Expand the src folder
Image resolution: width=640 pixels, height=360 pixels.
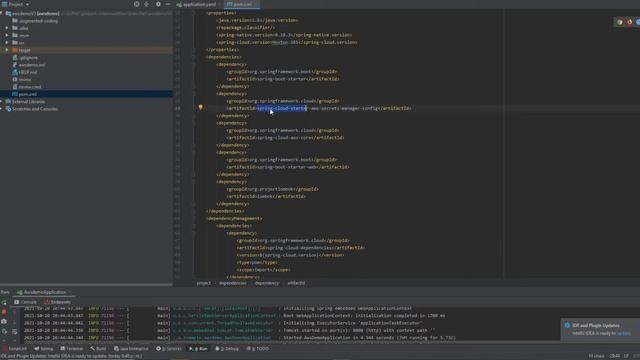[7, 43]
